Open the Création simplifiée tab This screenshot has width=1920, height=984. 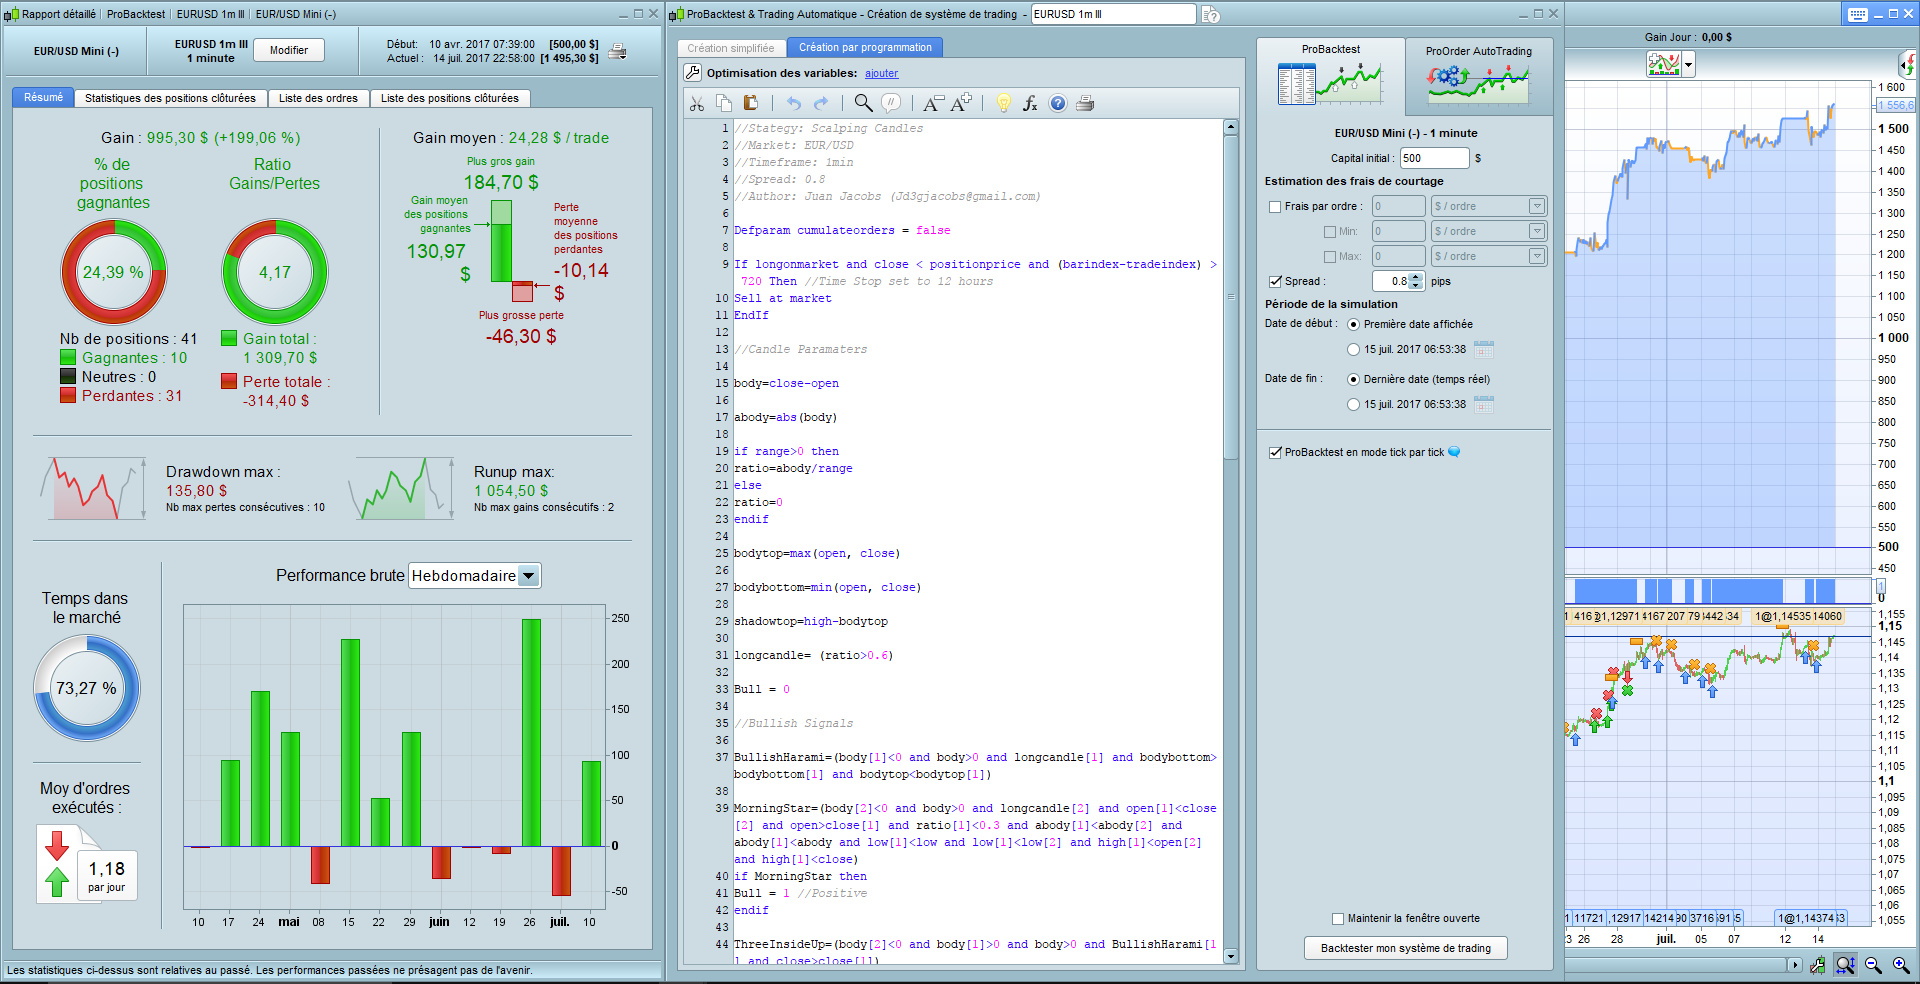(731, 48)
